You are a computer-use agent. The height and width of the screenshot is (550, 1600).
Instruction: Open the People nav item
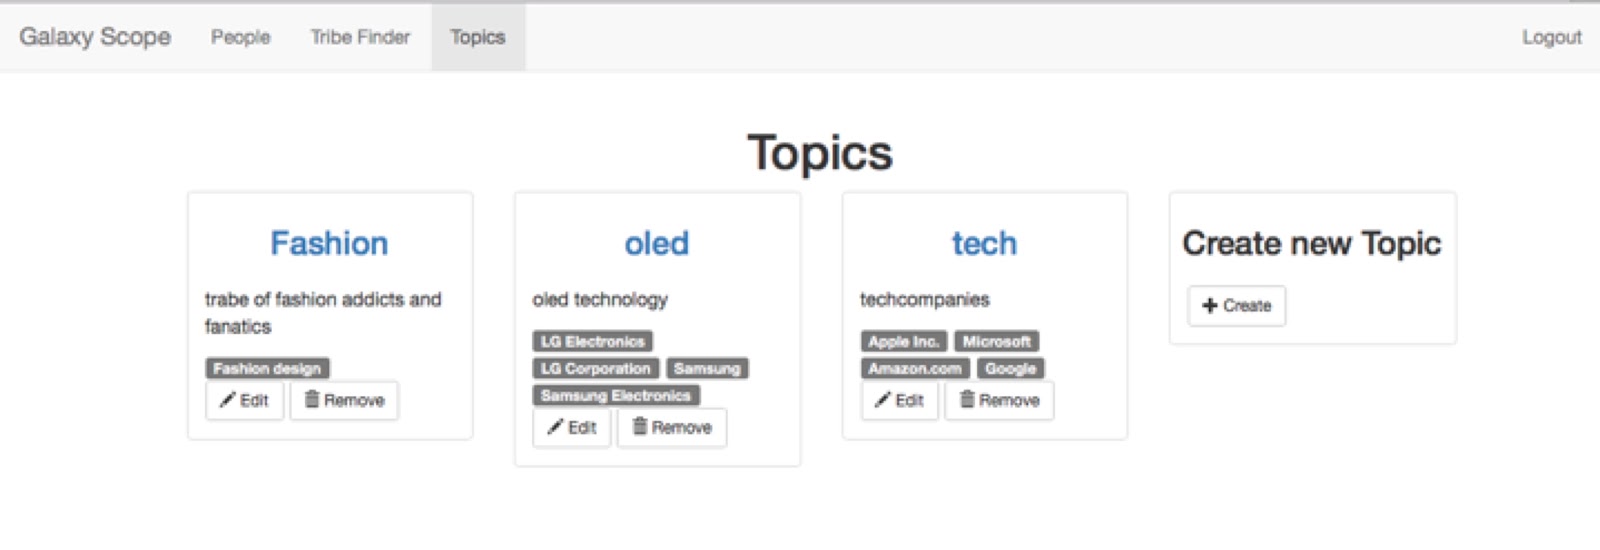point(240,37)
